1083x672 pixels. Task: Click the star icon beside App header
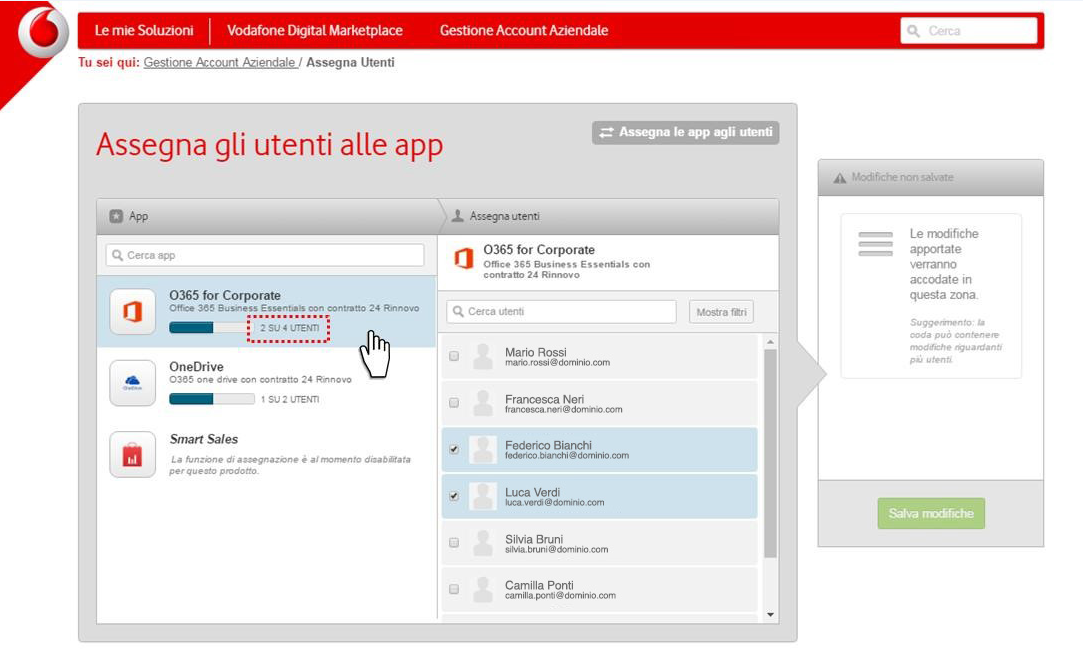coord(116,216)
